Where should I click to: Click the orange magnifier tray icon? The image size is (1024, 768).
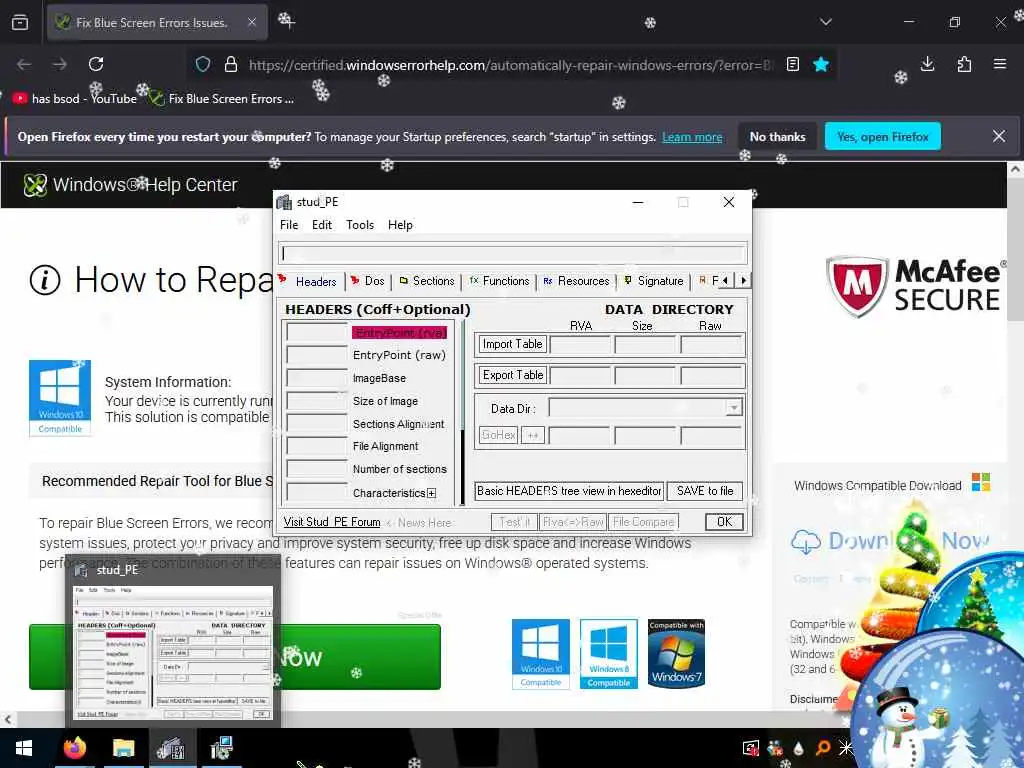click(x=822, y=747)
